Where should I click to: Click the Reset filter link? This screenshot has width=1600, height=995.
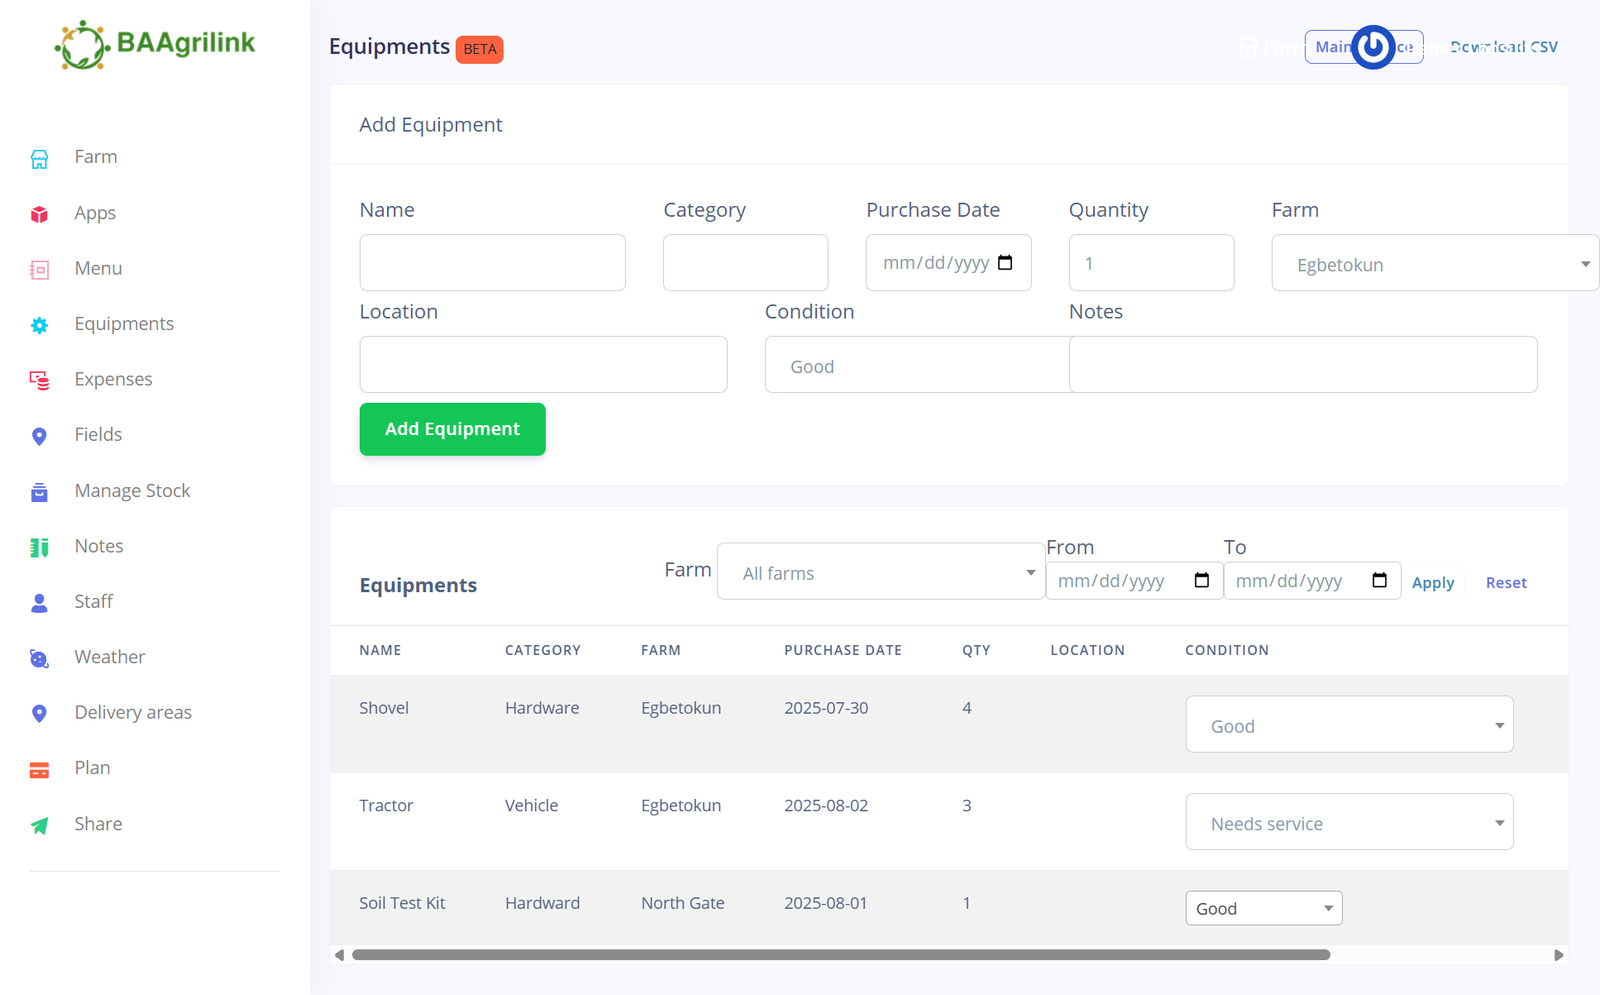click(x=1505, y=583)
